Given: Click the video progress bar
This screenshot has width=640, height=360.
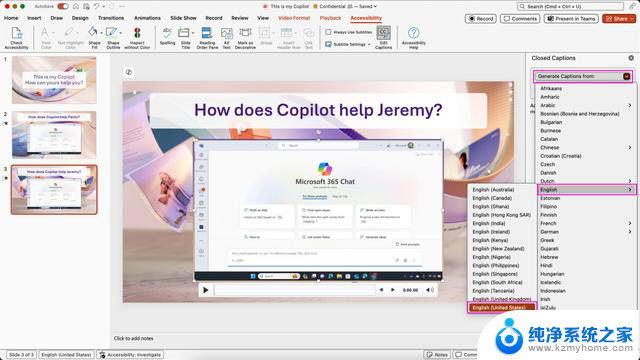Looking at the screenshot, I should point(294,290).
